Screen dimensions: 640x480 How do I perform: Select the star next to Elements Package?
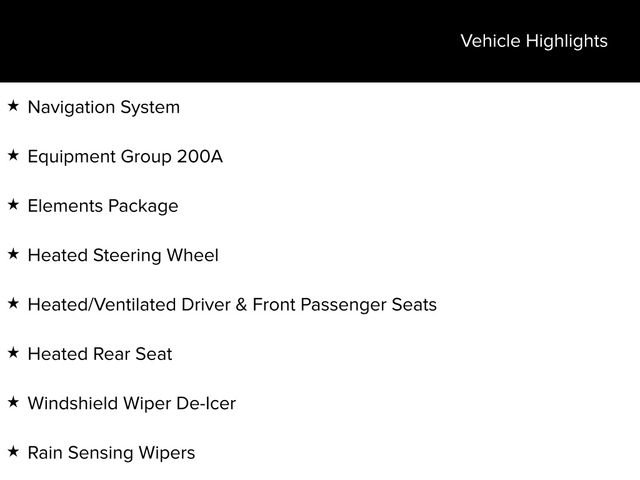13,204
